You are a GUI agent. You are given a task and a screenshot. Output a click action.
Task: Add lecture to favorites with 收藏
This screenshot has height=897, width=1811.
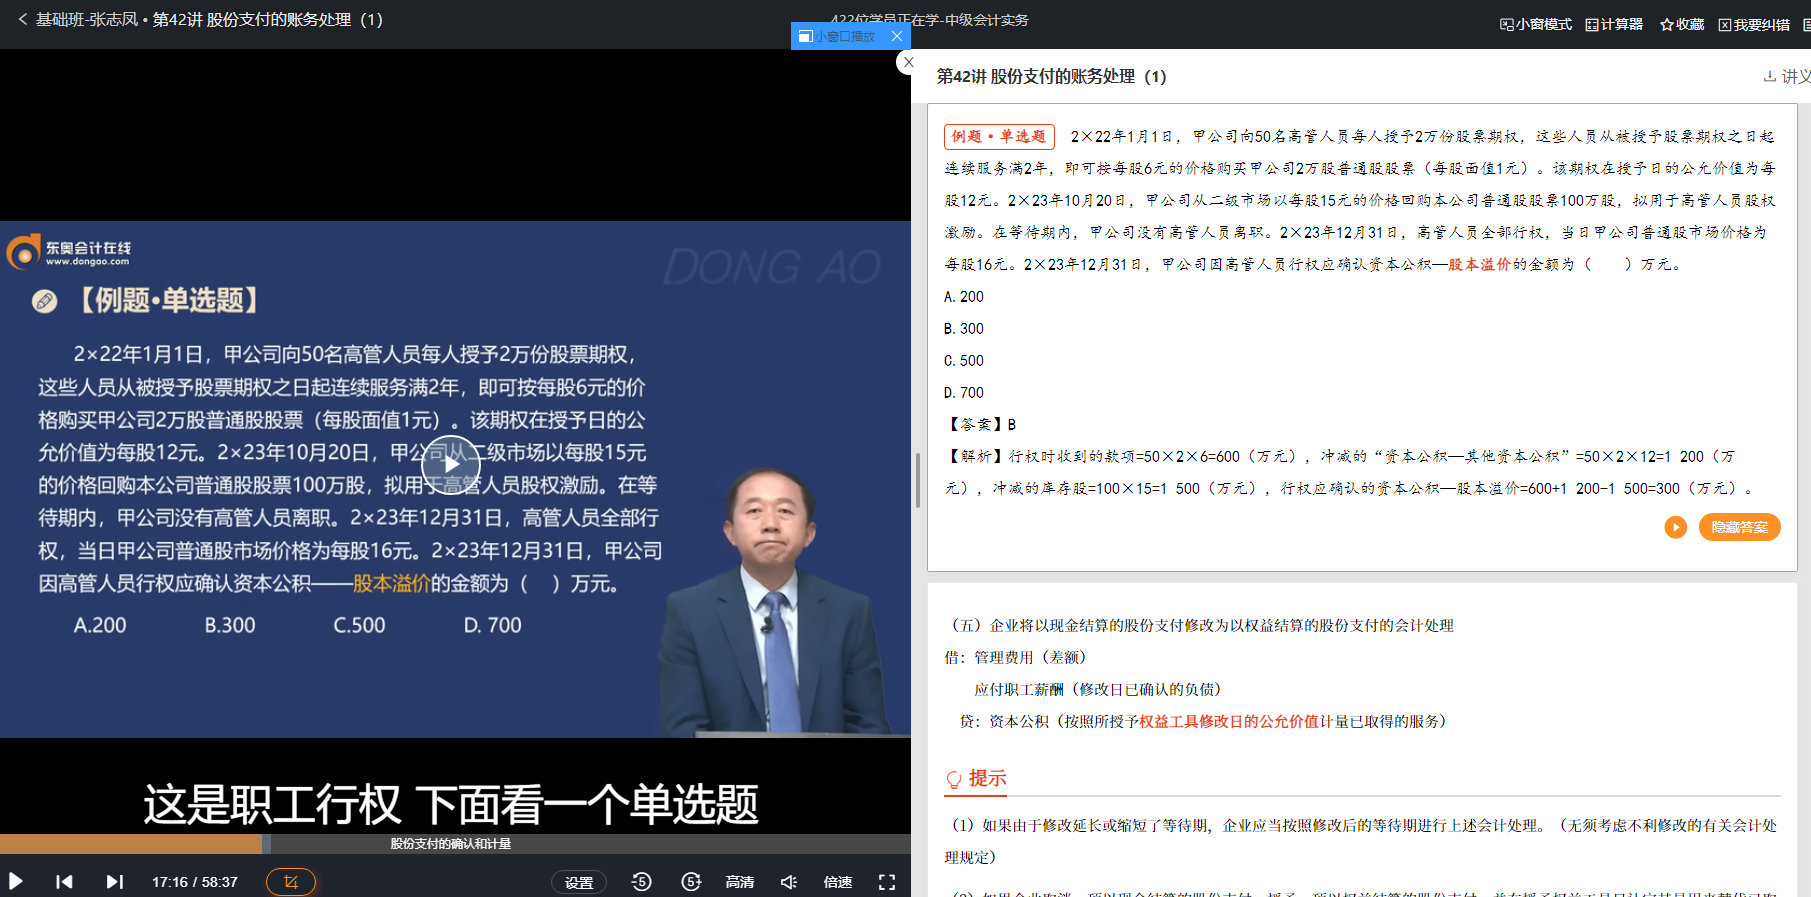1682,24
